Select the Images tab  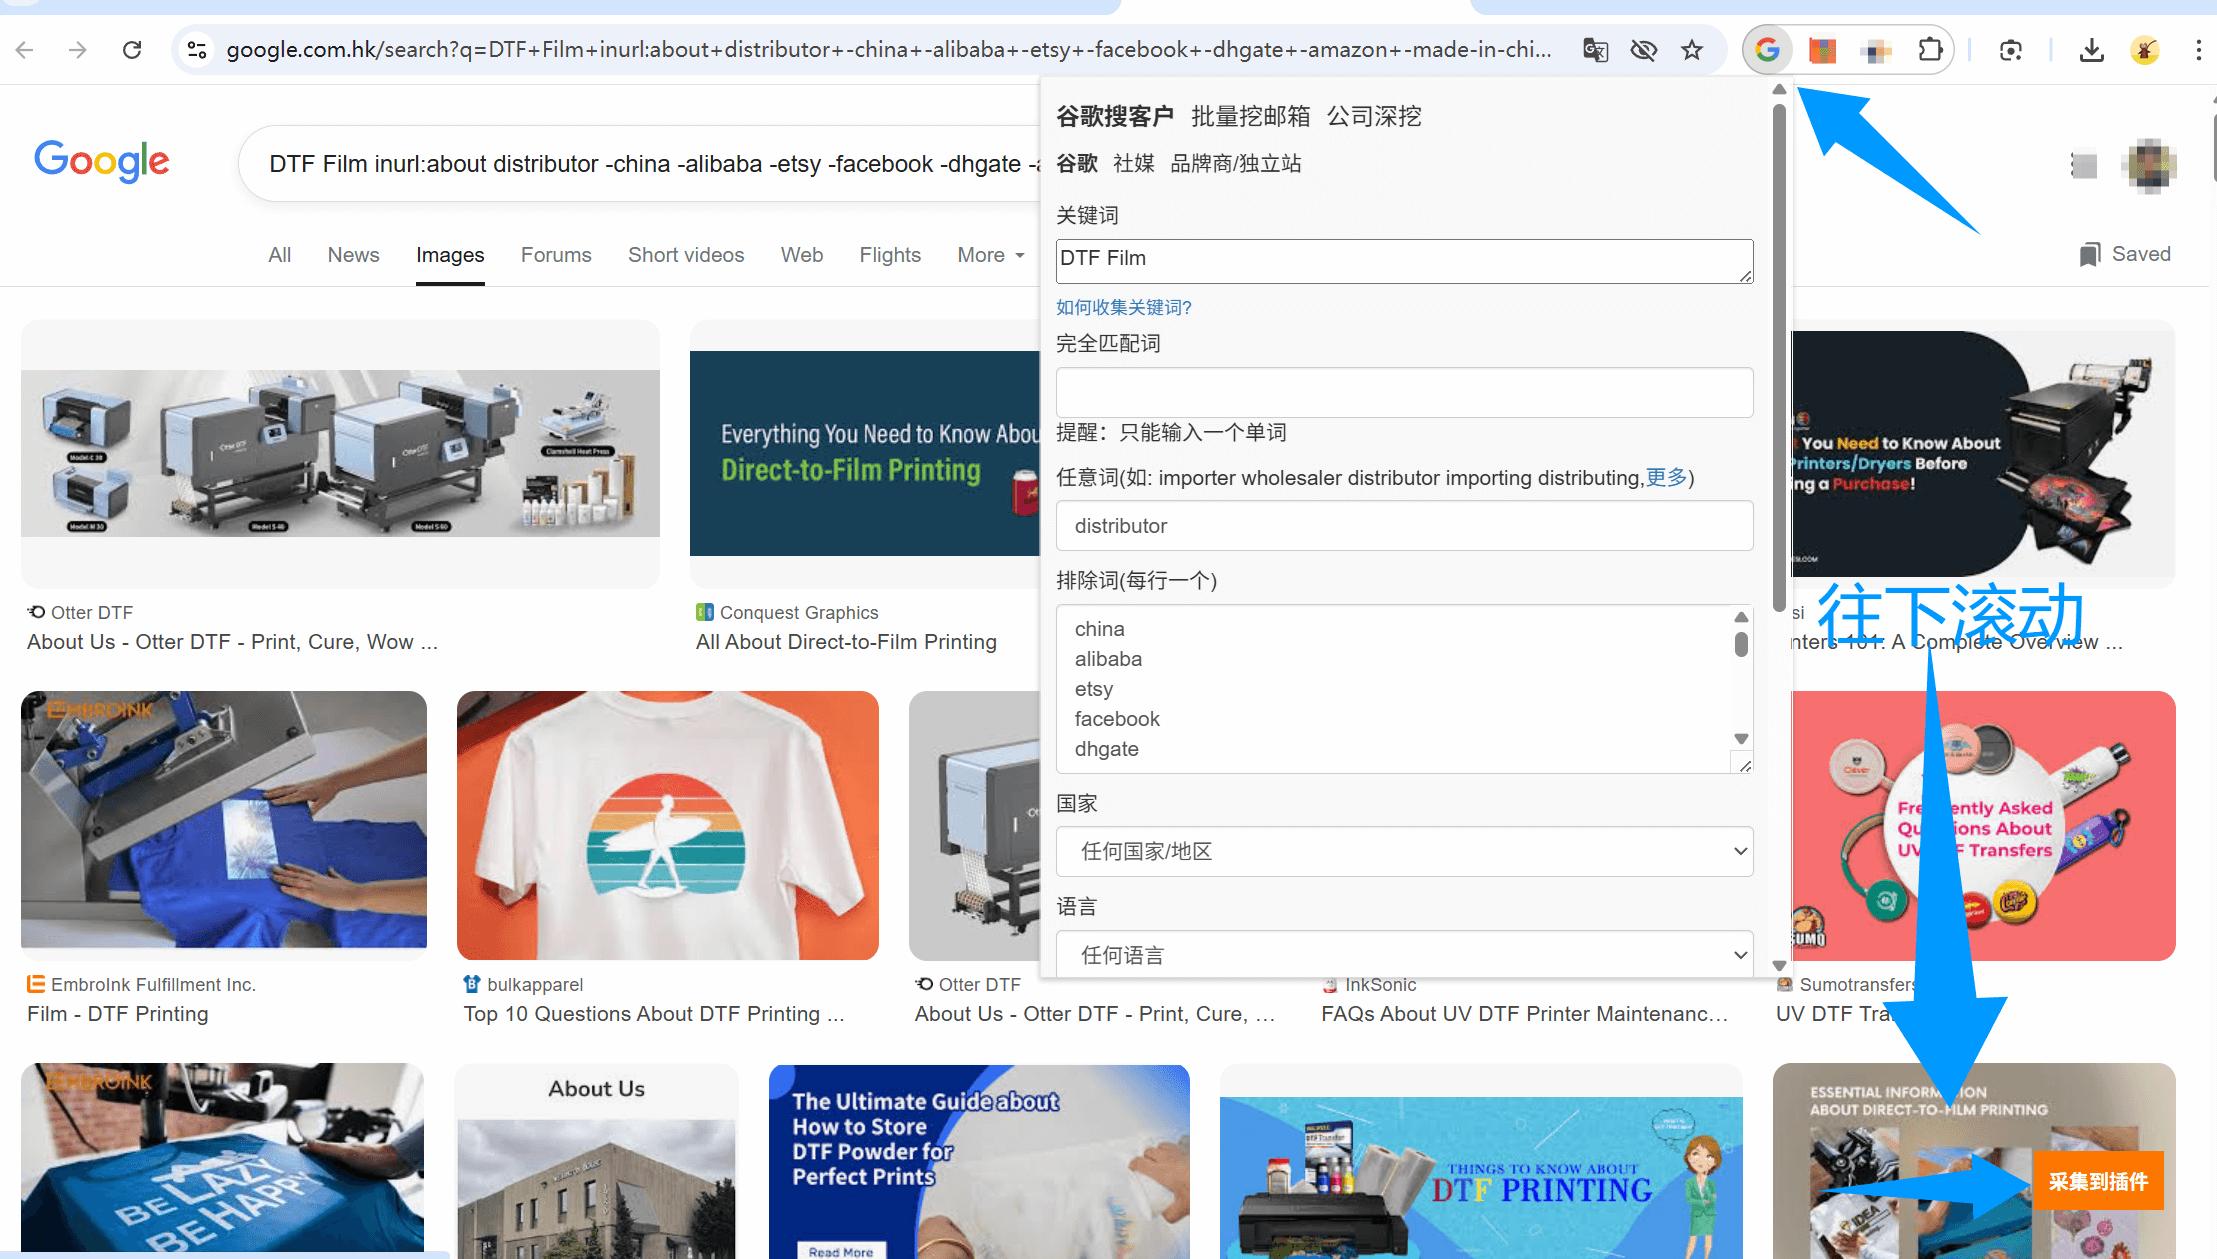450,255
